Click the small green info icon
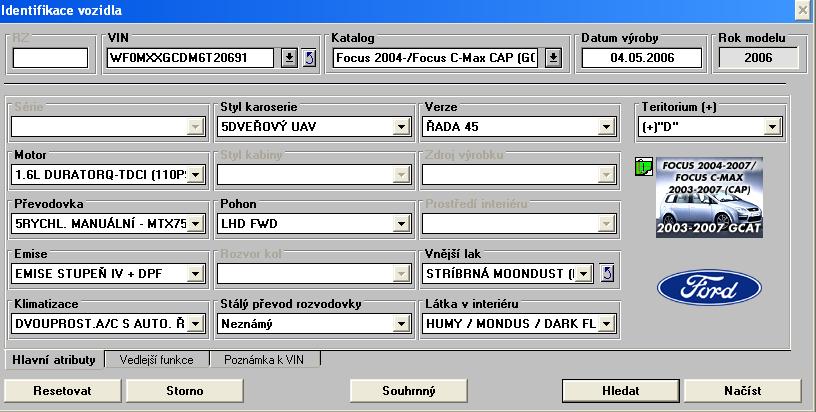The width and height of the screenshot is (816, 412). tap(643, 166)
